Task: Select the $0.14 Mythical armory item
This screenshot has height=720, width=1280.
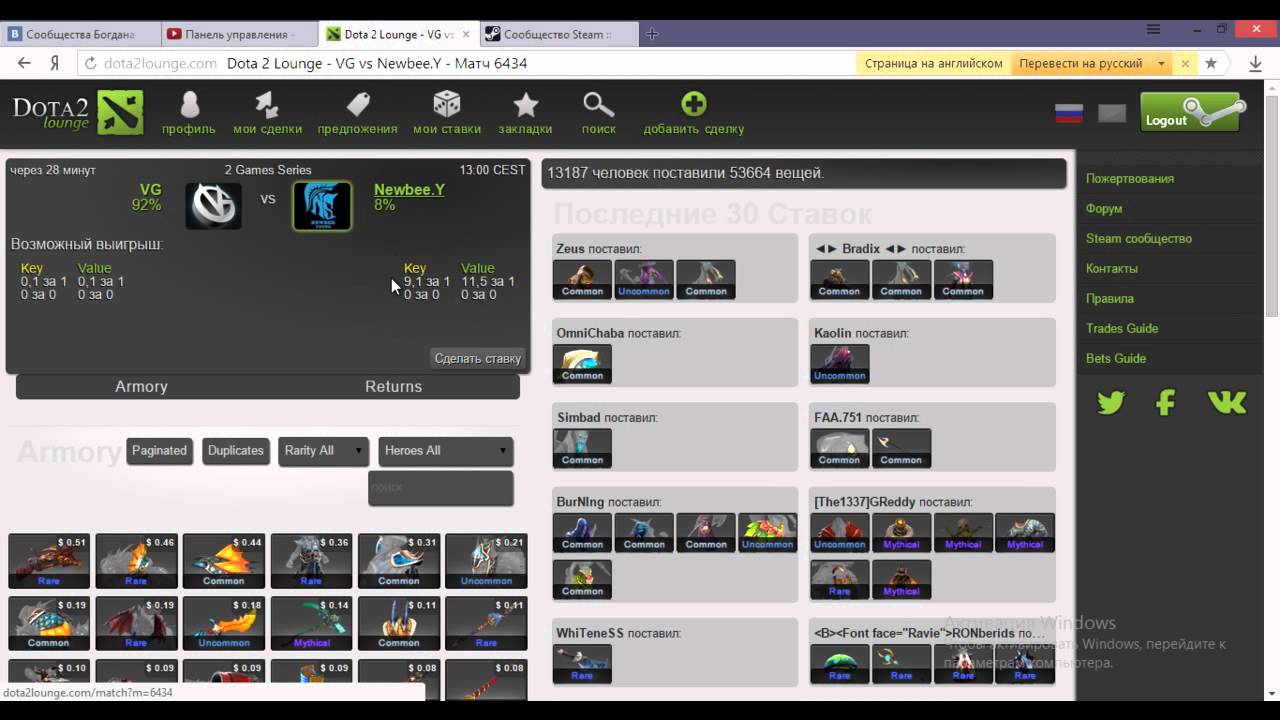Action: [x=311, y=623]
